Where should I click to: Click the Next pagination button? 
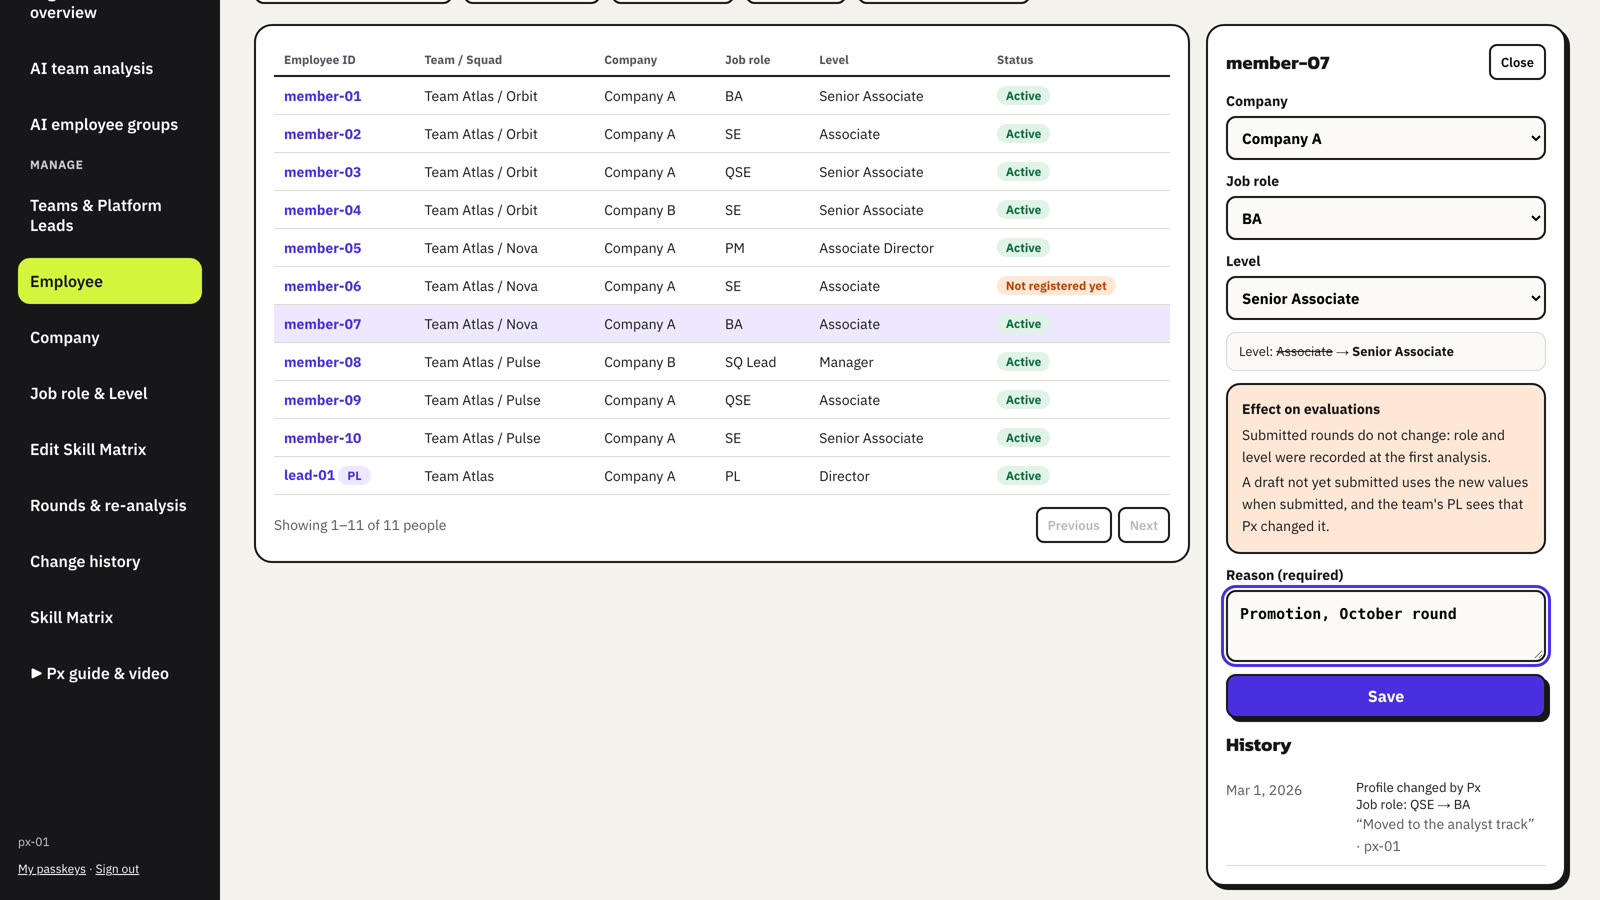click(1143, 525)
